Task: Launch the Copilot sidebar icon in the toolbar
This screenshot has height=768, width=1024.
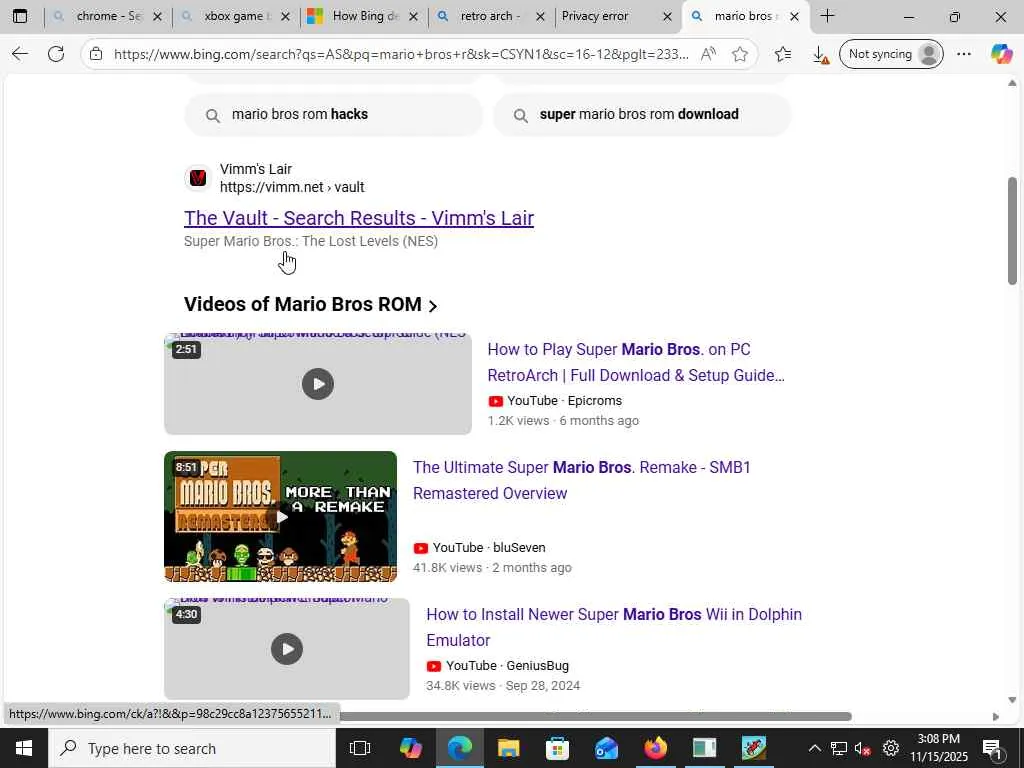Action: coord(1001,54)
